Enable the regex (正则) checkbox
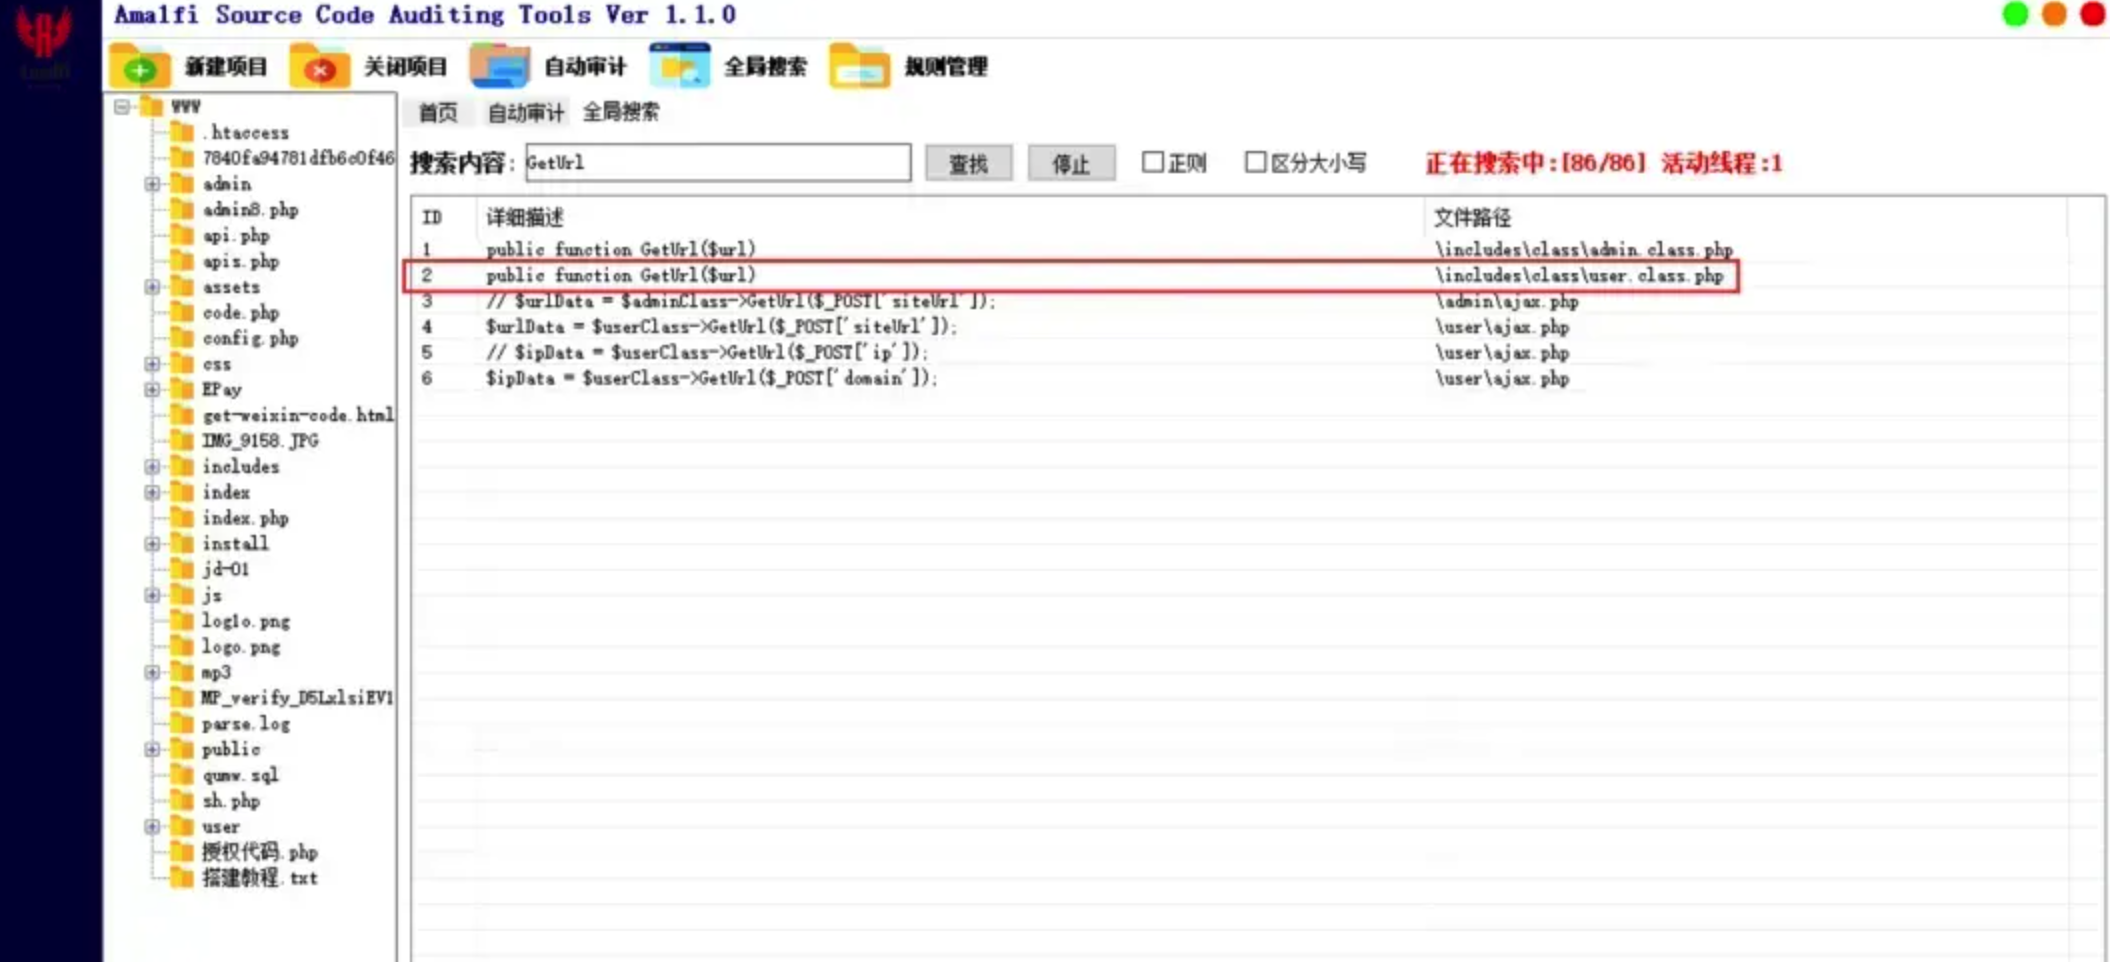The image size is (2110, 962). point(1152,162)
